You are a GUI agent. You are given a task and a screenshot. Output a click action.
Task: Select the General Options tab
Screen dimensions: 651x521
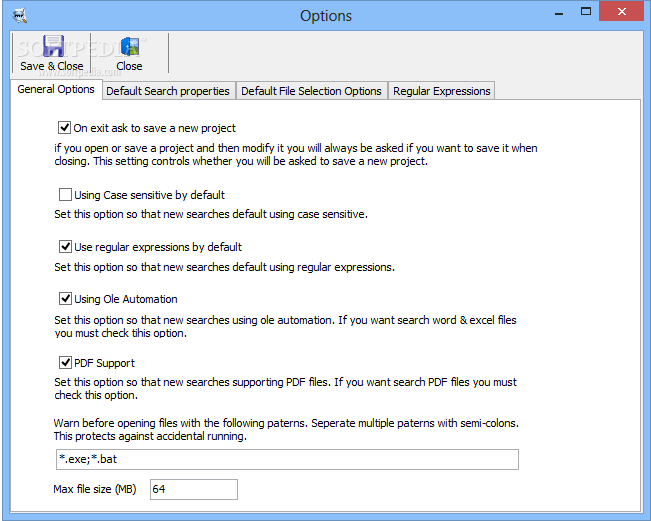tap(56, 89)
